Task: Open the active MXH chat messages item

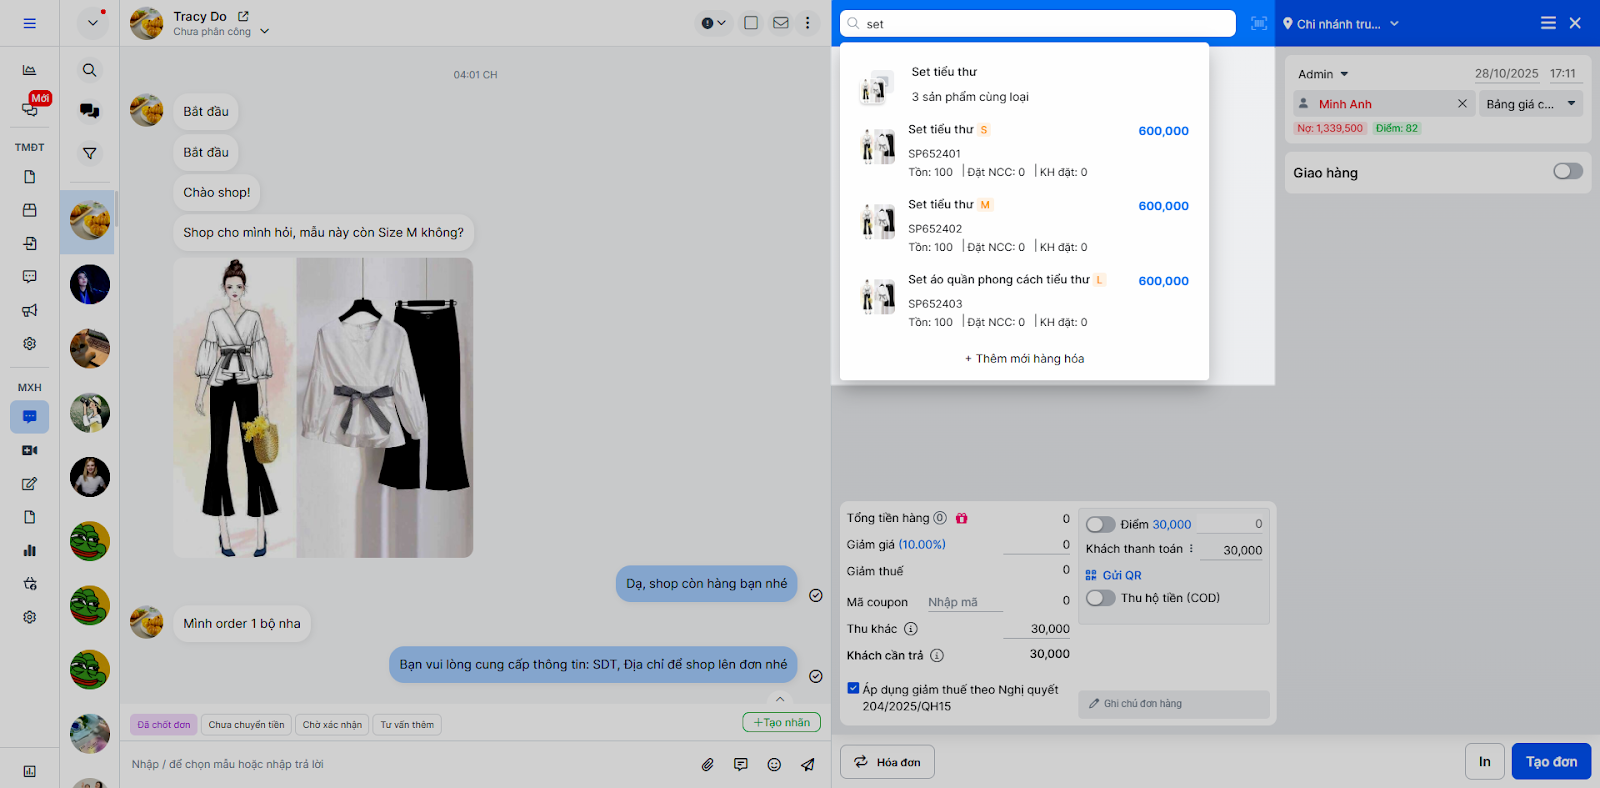Action: (29, 417)
